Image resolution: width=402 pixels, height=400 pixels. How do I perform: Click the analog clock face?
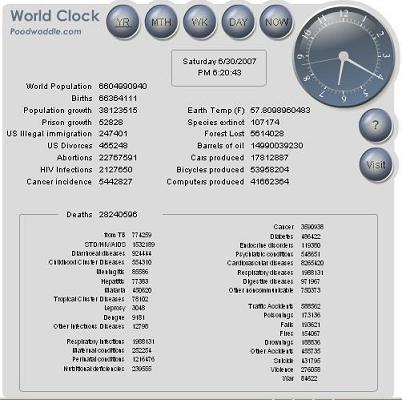tap(344, 56)
